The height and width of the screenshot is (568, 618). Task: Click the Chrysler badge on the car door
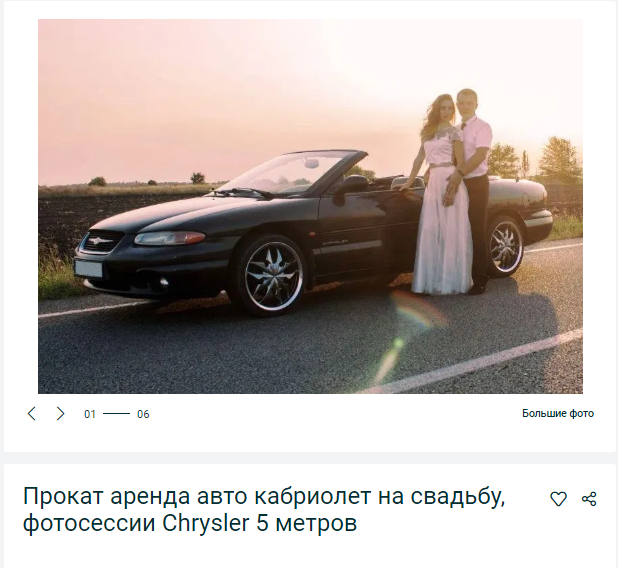335,242
